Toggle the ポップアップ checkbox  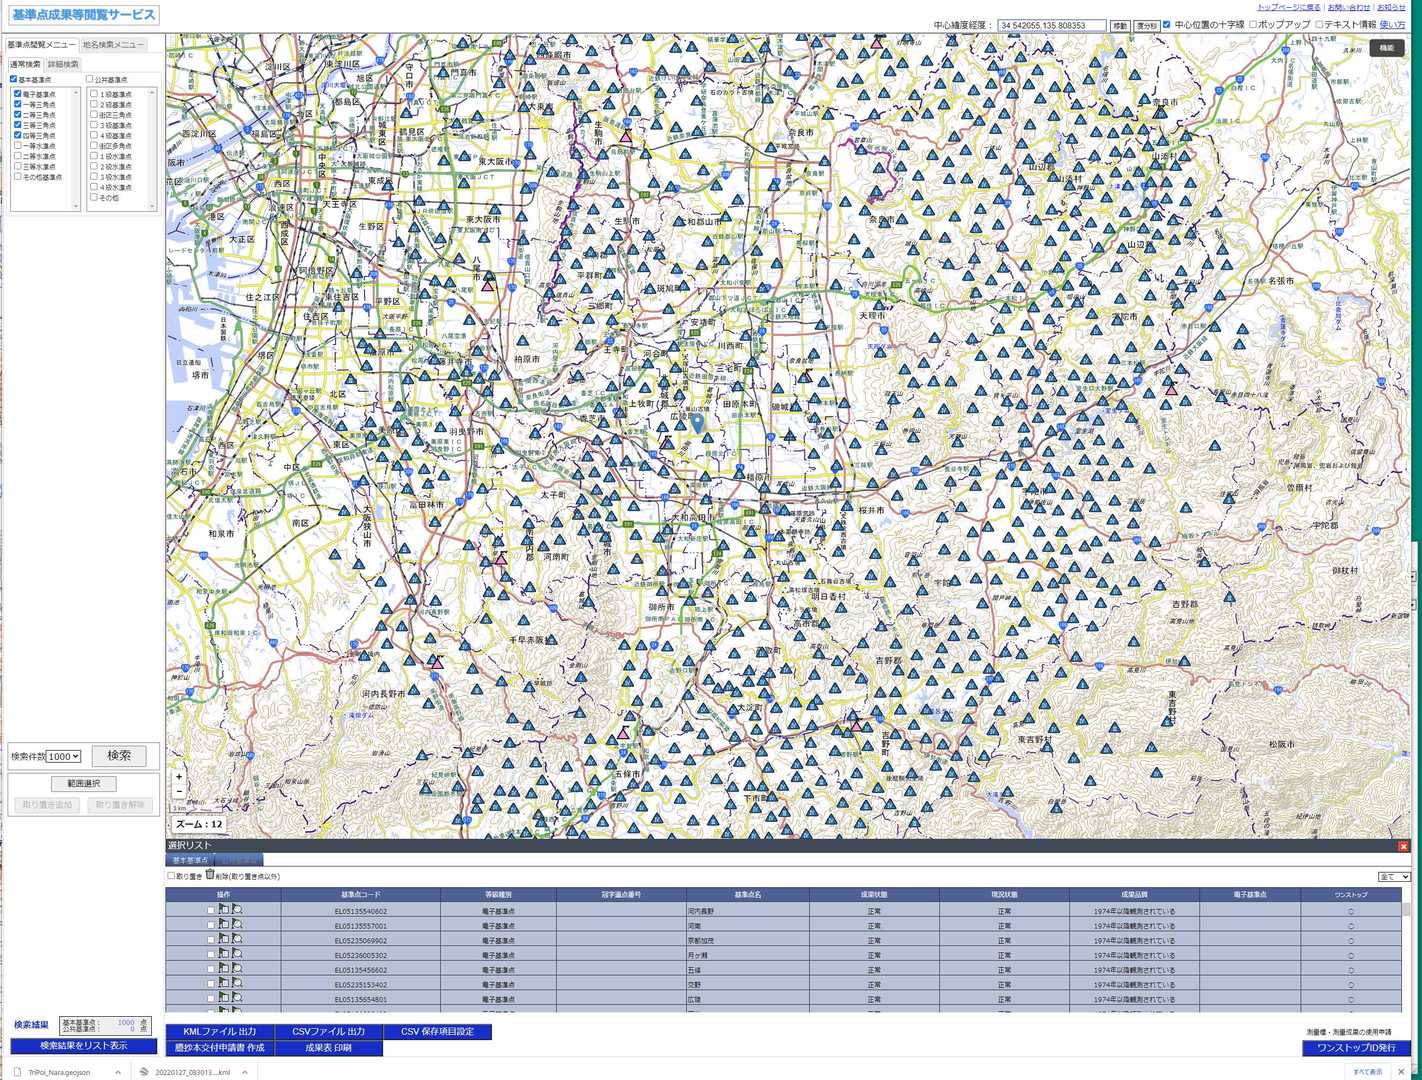(x=1253, y=25)
